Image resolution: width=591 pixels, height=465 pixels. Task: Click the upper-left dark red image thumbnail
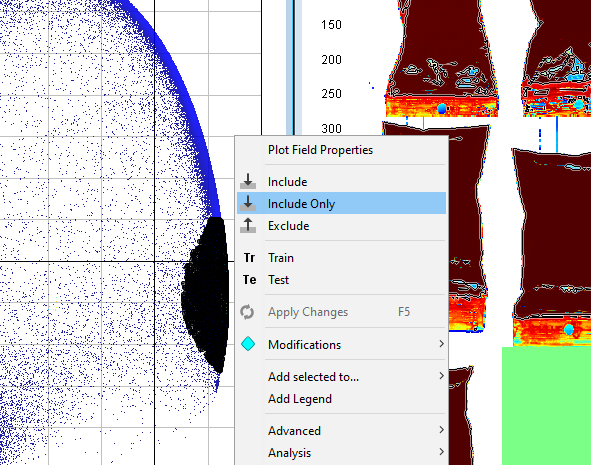[442, 58]
